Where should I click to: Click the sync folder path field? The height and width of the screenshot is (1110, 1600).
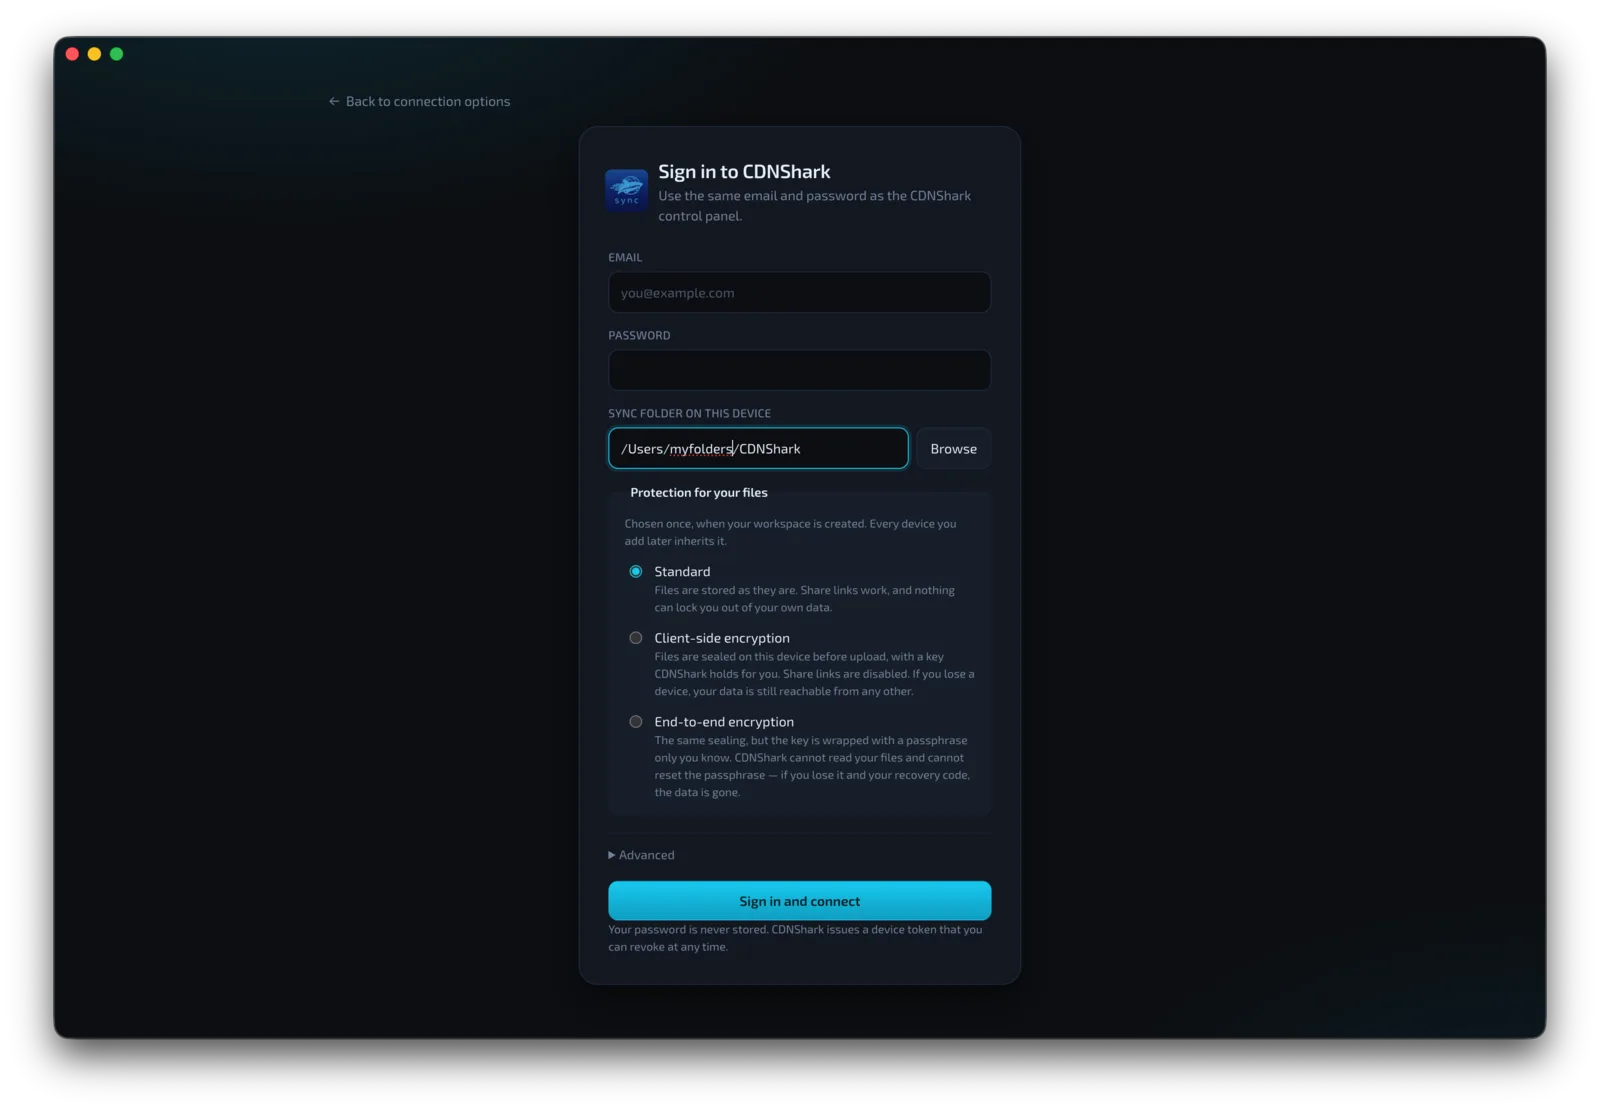[x=758, y=448]
